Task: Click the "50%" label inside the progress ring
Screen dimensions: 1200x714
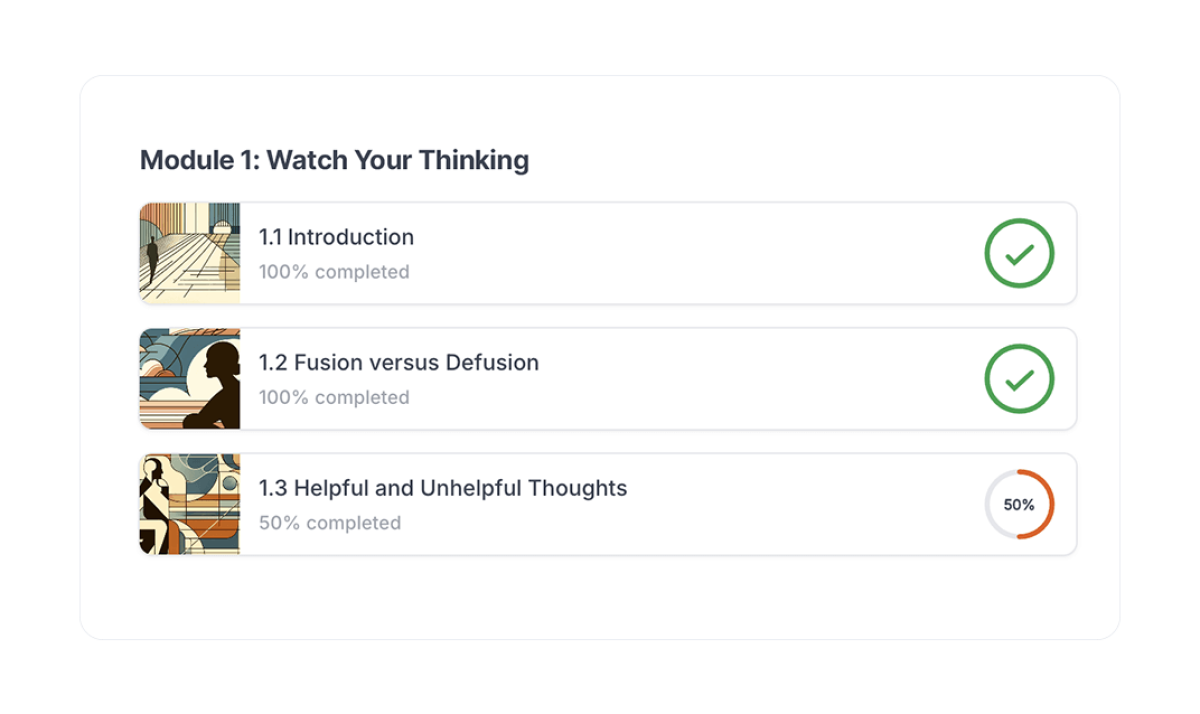Action: (x=1019, y=505)
